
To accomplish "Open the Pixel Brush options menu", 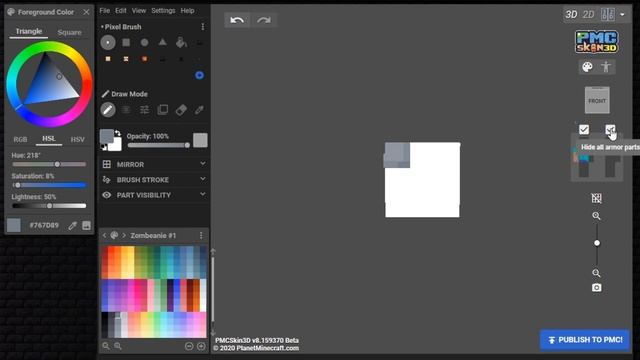I will tap(202, 27).
